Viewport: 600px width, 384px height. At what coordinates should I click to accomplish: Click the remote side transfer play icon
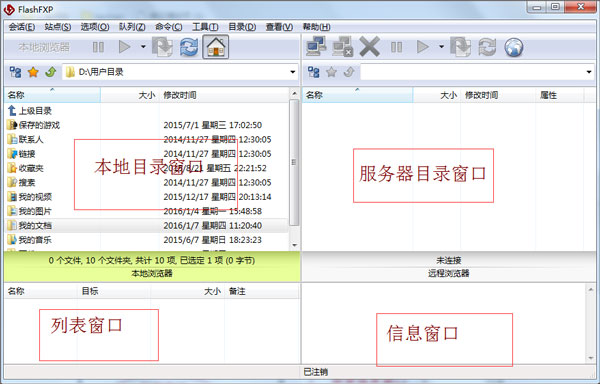coord(422,47)
